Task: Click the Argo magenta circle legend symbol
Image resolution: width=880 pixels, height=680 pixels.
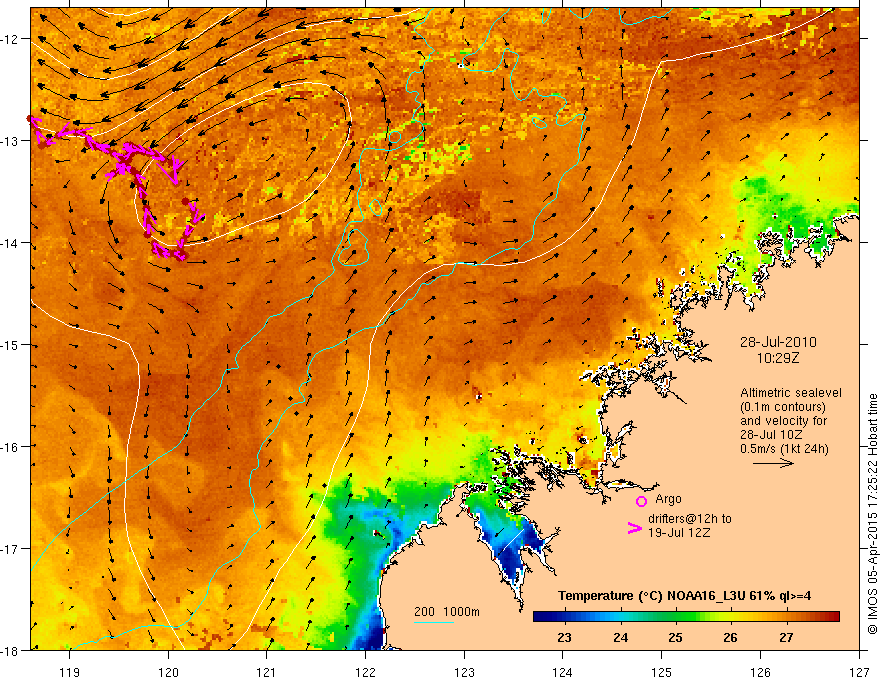Action: (641, 501)
